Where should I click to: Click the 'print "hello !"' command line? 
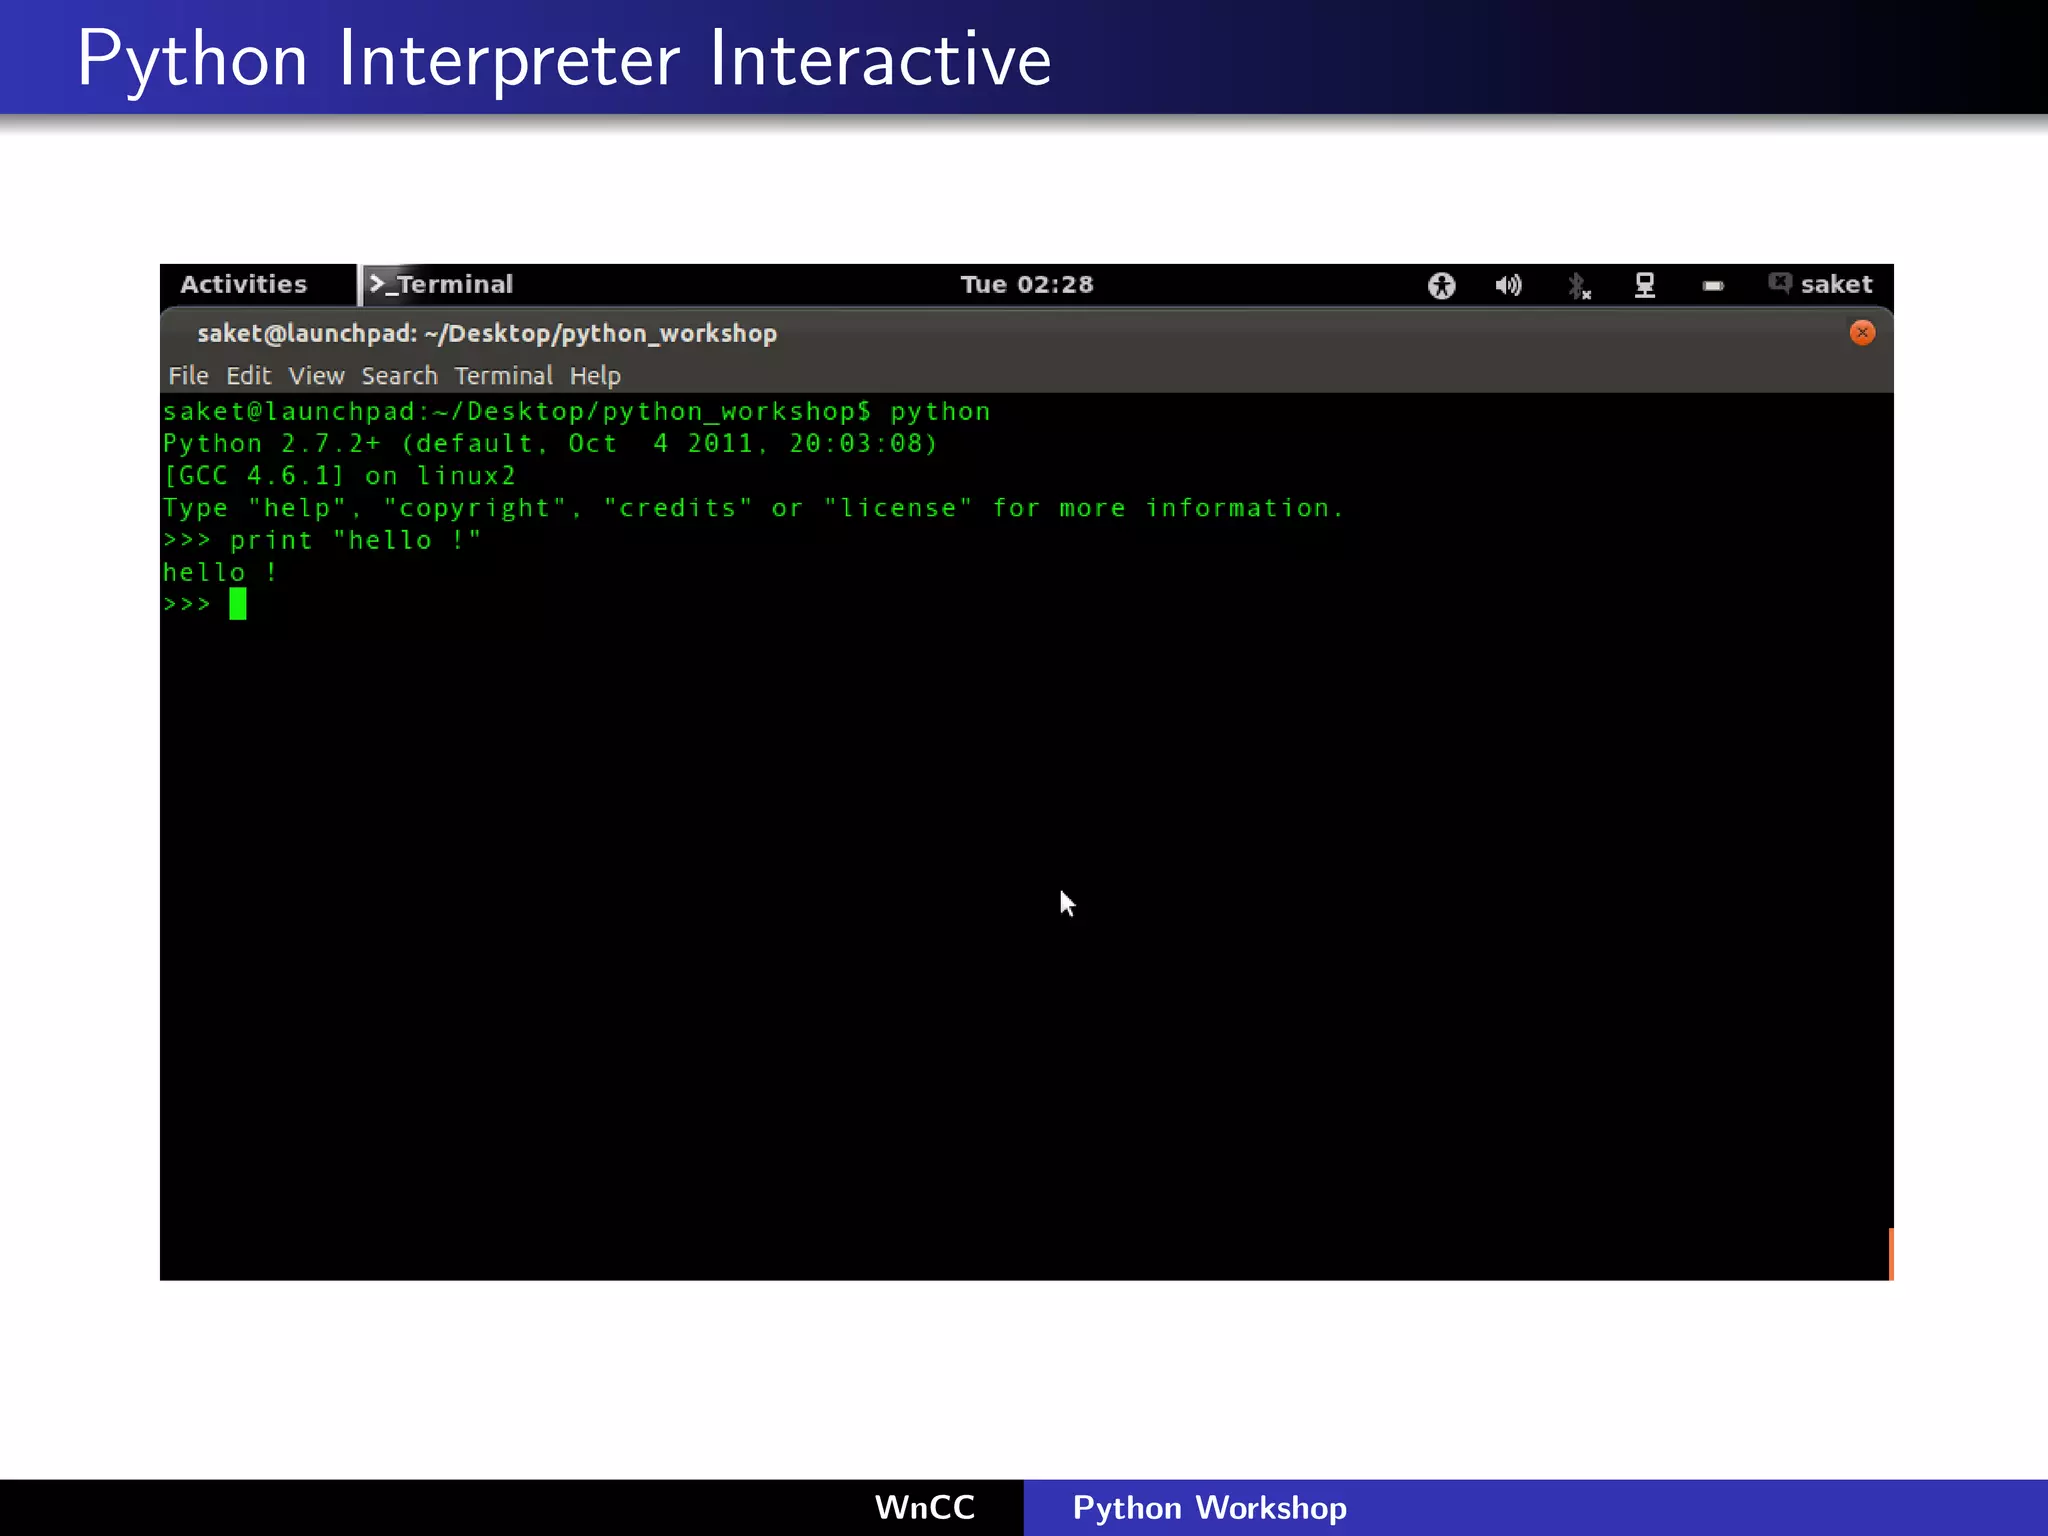[322, 540]
